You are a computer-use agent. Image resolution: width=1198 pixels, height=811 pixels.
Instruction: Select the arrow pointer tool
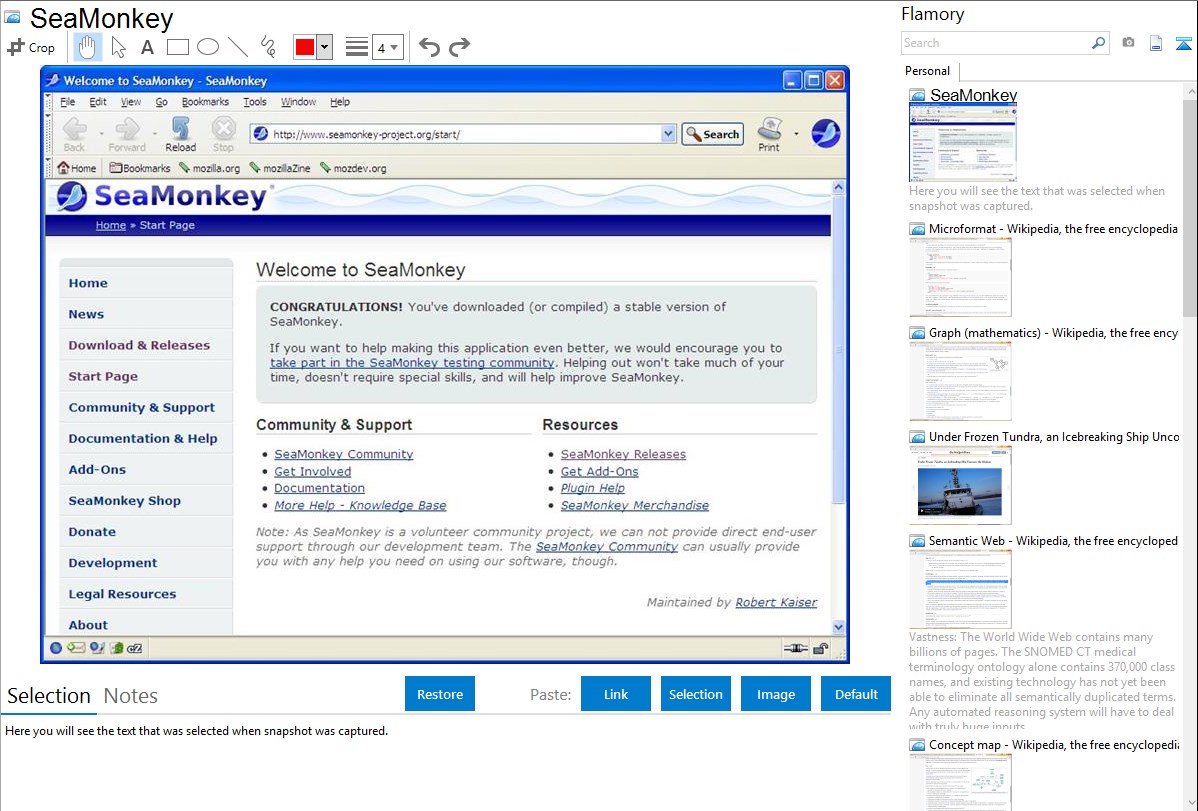click(118, 47)
